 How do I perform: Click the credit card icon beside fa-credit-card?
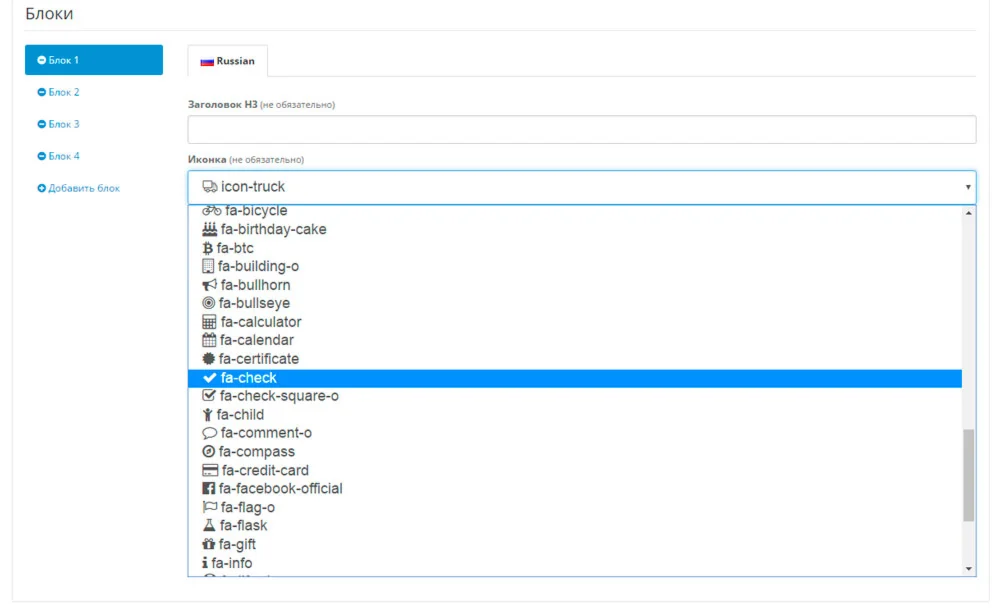tap(210, 470)
